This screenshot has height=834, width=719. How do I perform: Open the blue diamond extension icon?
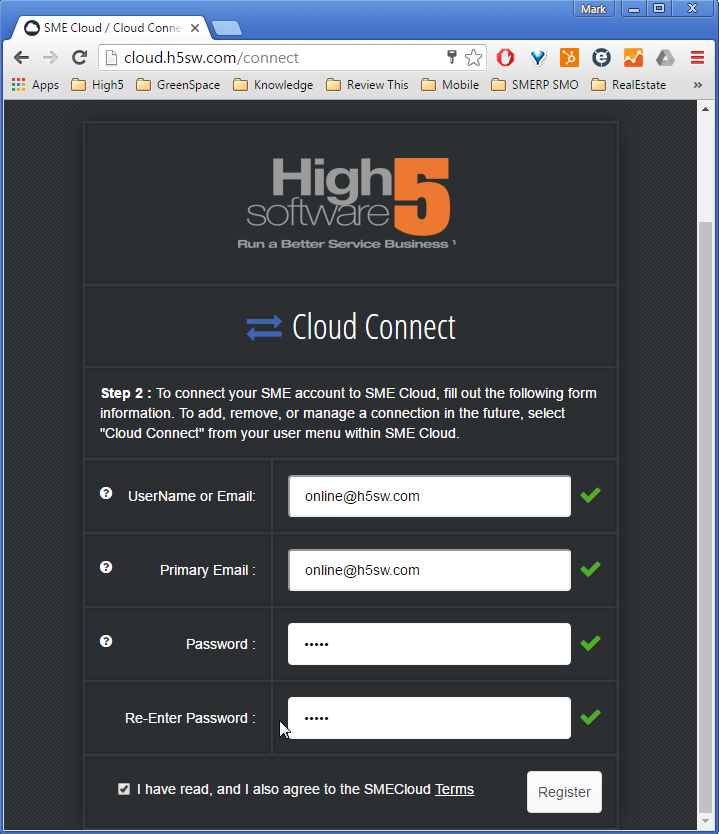click(x=538, y=57)
